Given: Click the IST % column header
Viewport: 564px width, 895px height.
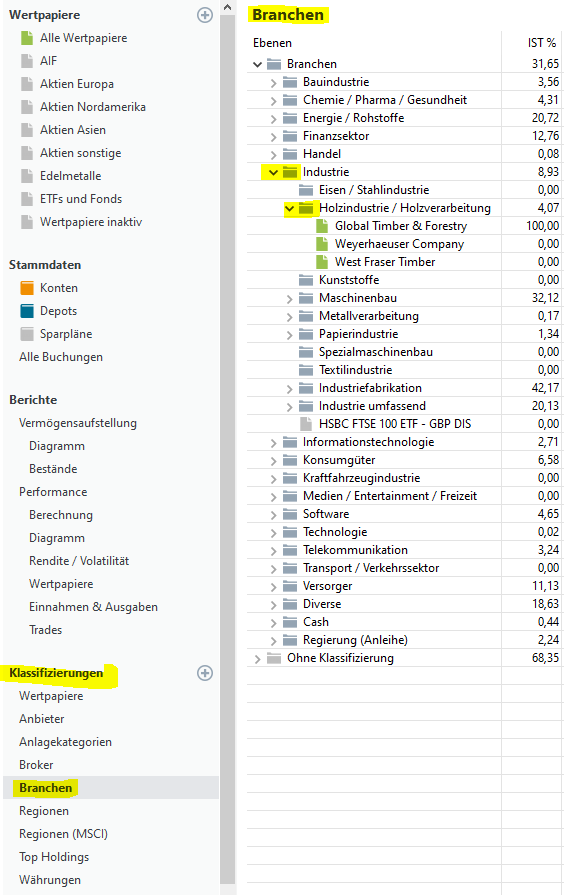Looking at the screenshot, I should pyautogui.click(x=542, y=43).
